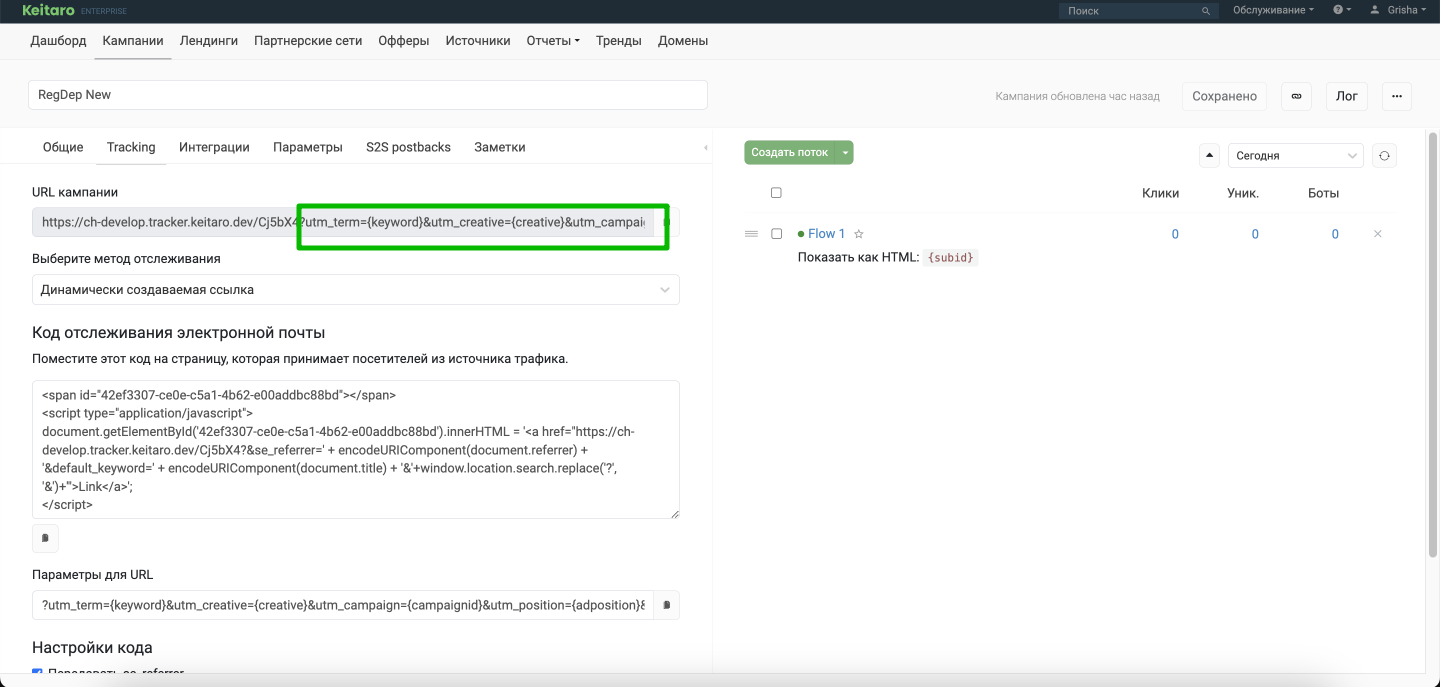Screen dimensions: 1440x687
Task: Open the Flow 1 link
Action: pyautogui.click(x=826, y=234)
